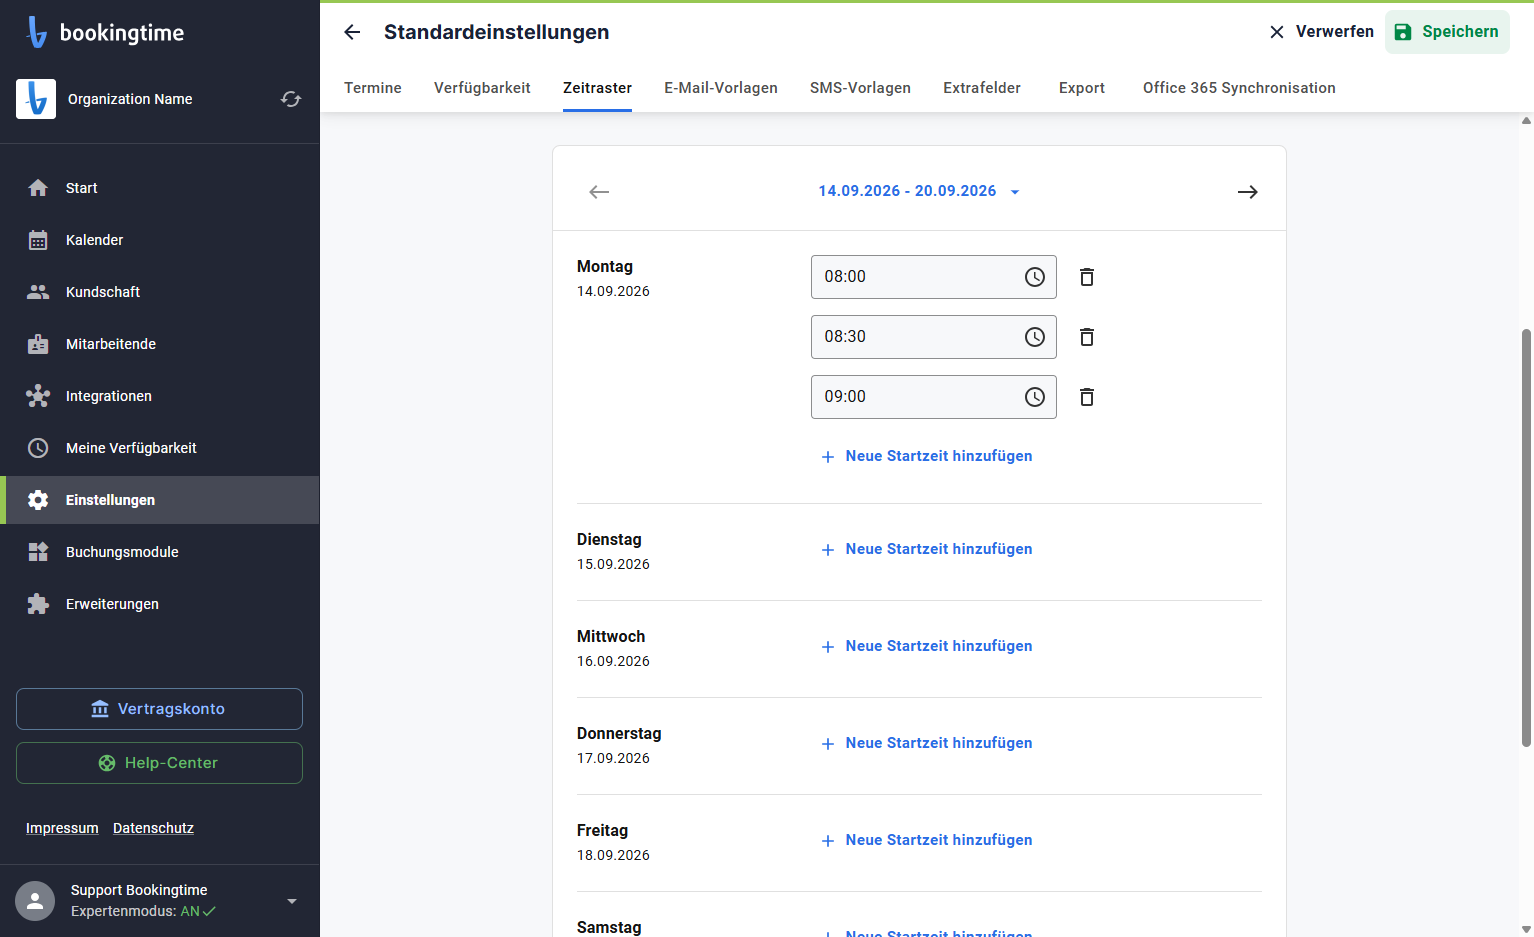The height and width of the screenshot is (937, 1534).
Task: Open Start from sidebar
Action: point(160,188)
